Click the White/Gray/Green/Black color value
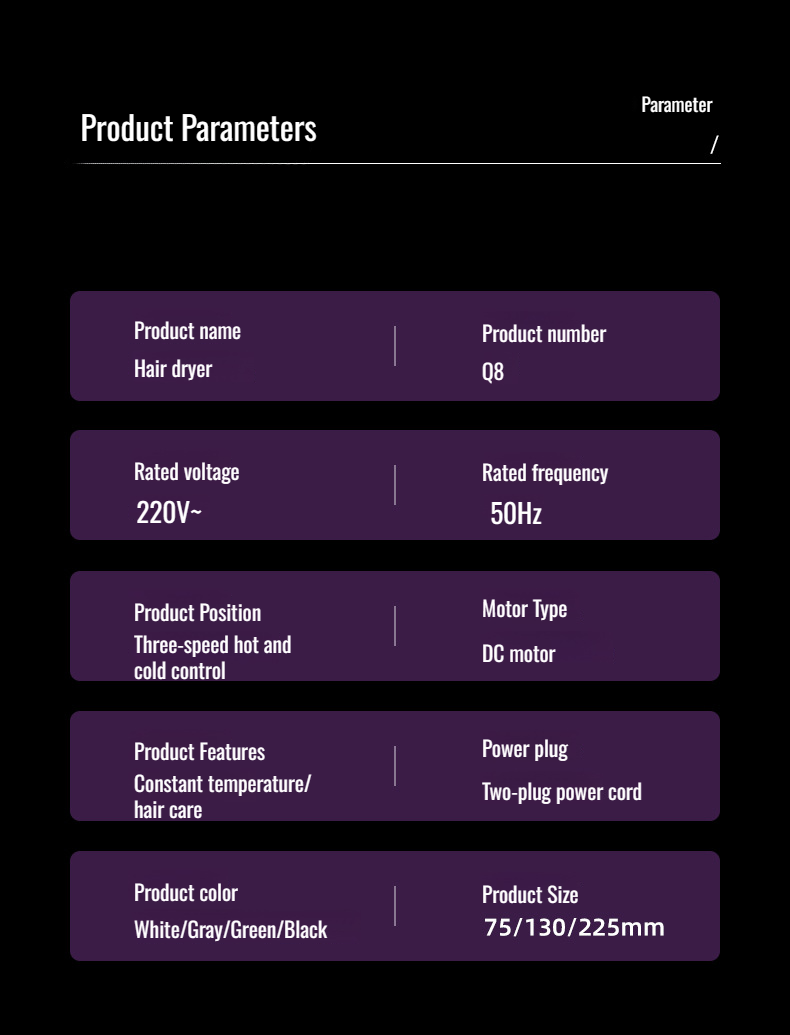 tap(230, 930)
